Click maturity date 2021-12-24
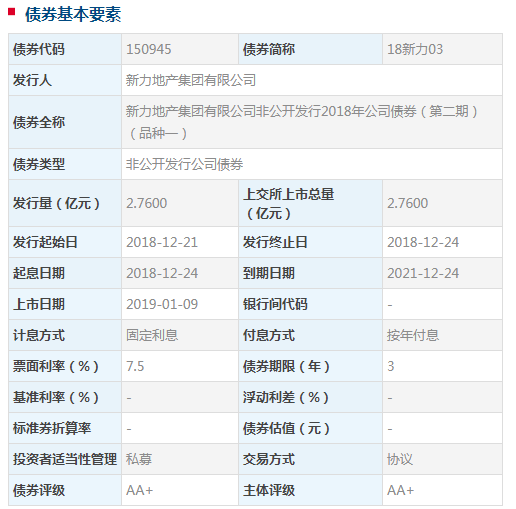The image size is (516, 509). (x=423, y=273)
